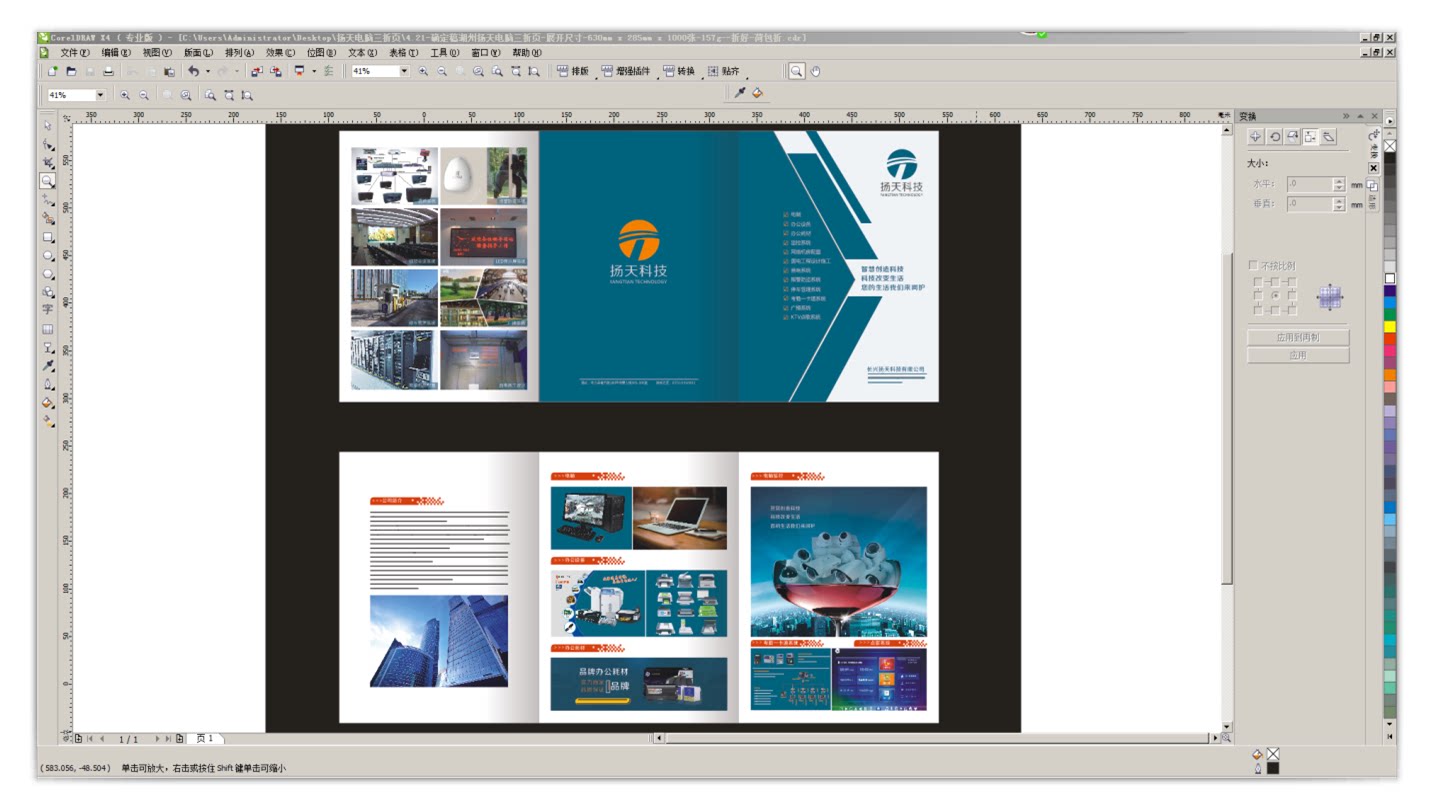Click the Position icon in transform docker

point(1256,137)
